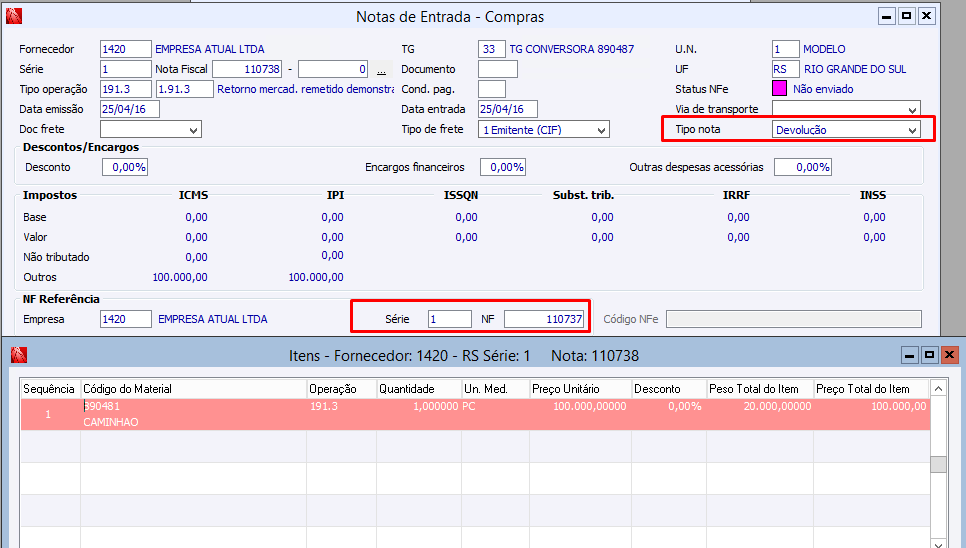
Task: Click the UF field showing RS
Action: pos(785,69)
